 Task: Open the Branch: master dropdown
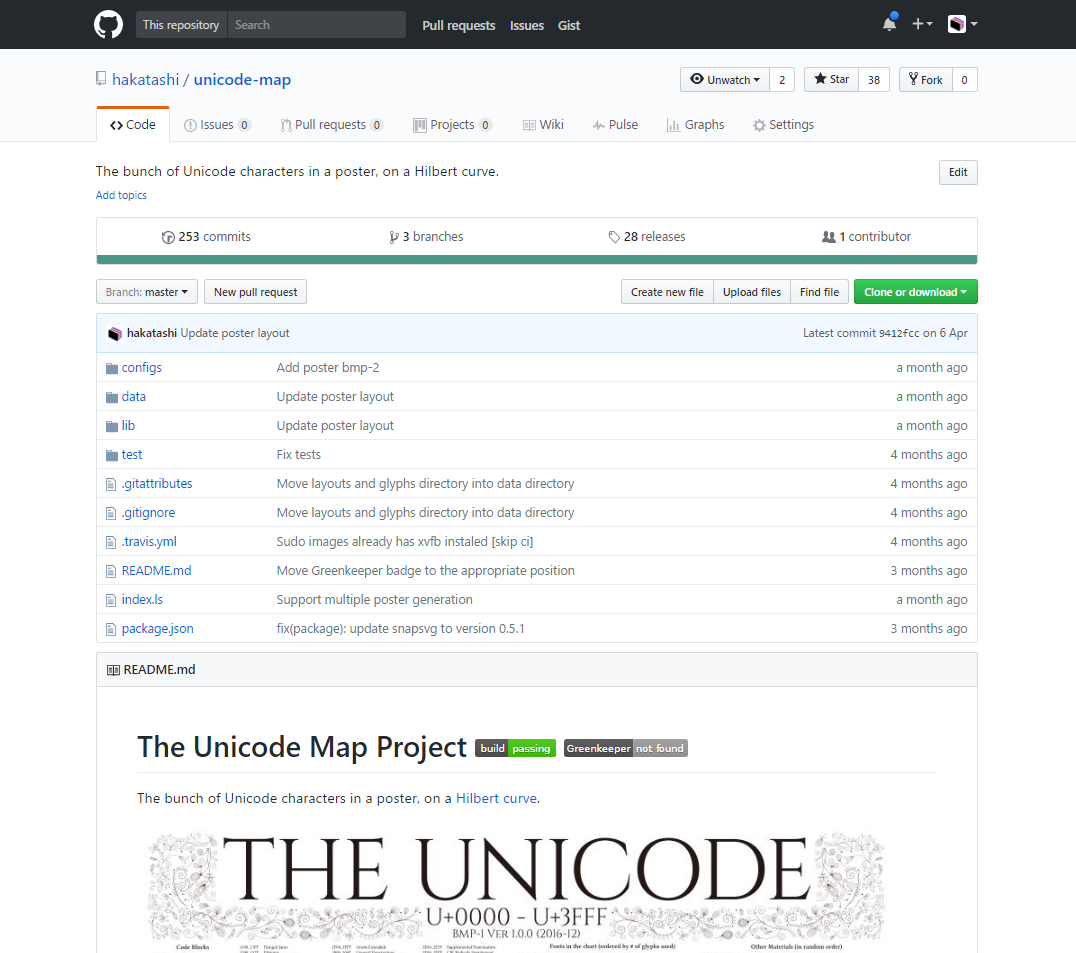(147, 292)
